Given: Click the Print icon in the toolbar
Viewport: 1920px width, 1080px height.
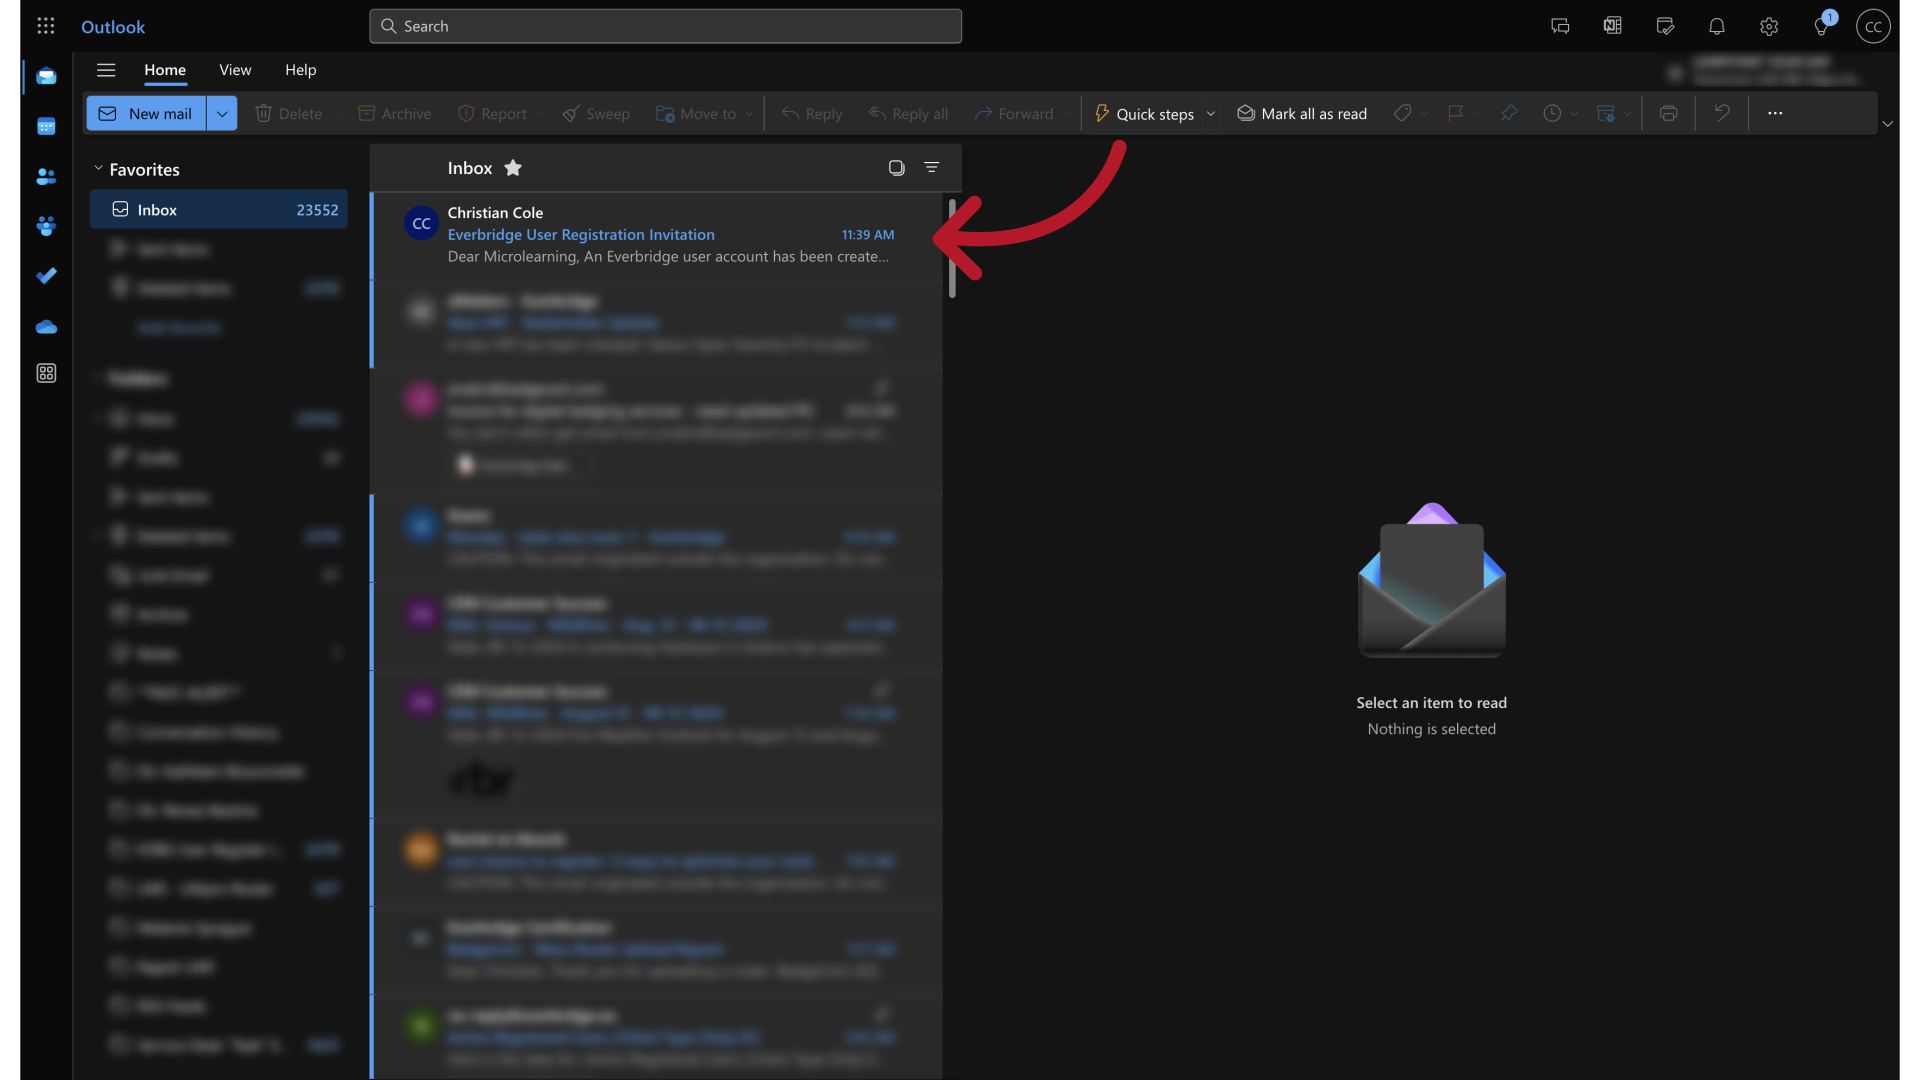Looking at the screenshot, I should tap(1668, 113).
